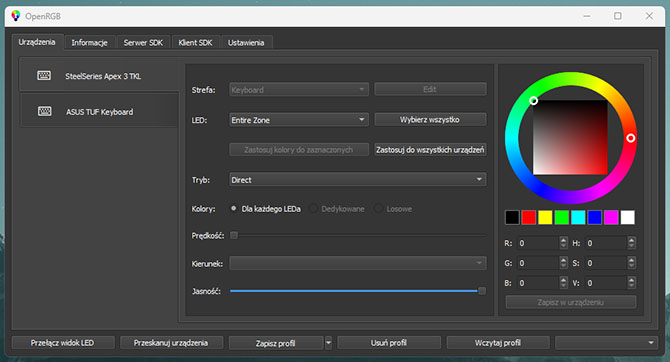
Task: Open the LED Entire Zone dropdown
Action: pos(299,120)
